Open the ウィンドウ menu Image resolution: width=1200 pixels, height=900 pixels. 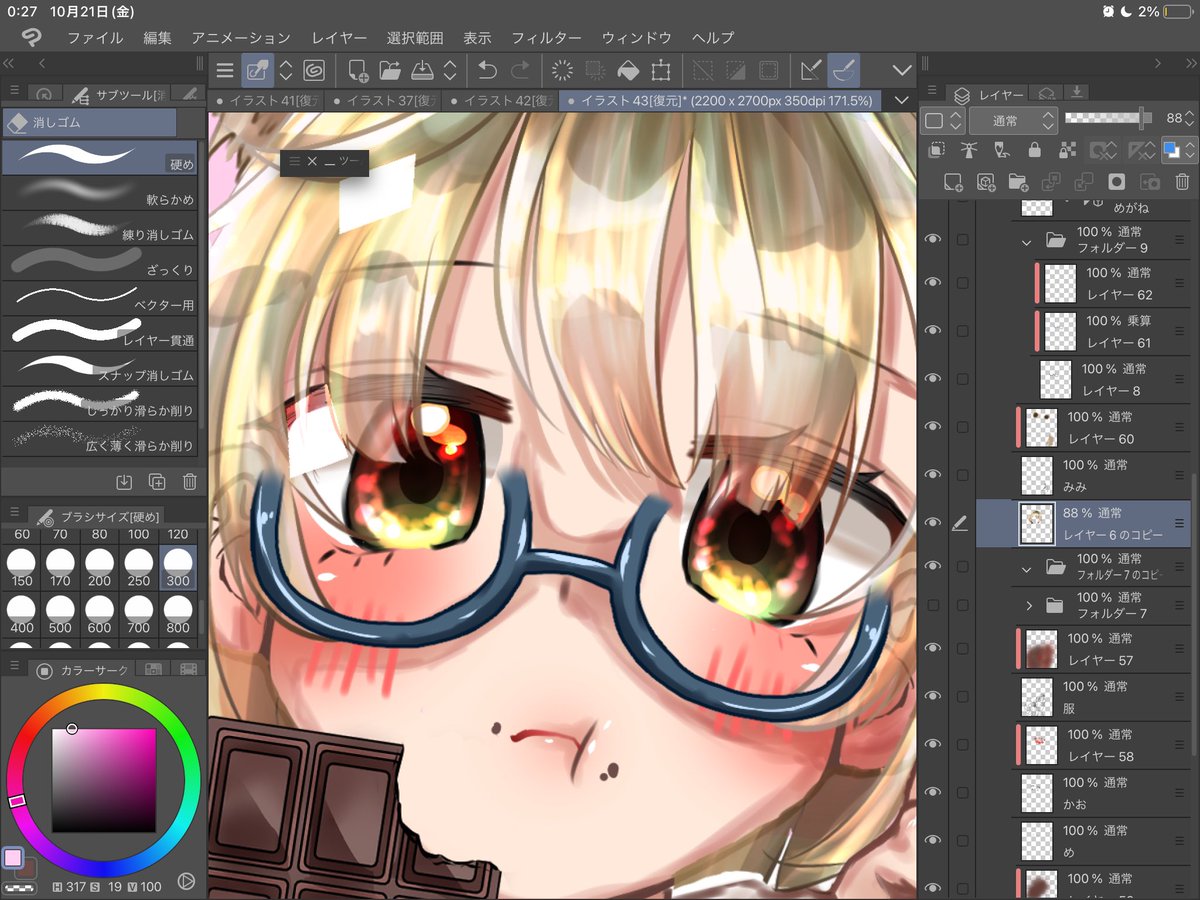click(636, 38)
